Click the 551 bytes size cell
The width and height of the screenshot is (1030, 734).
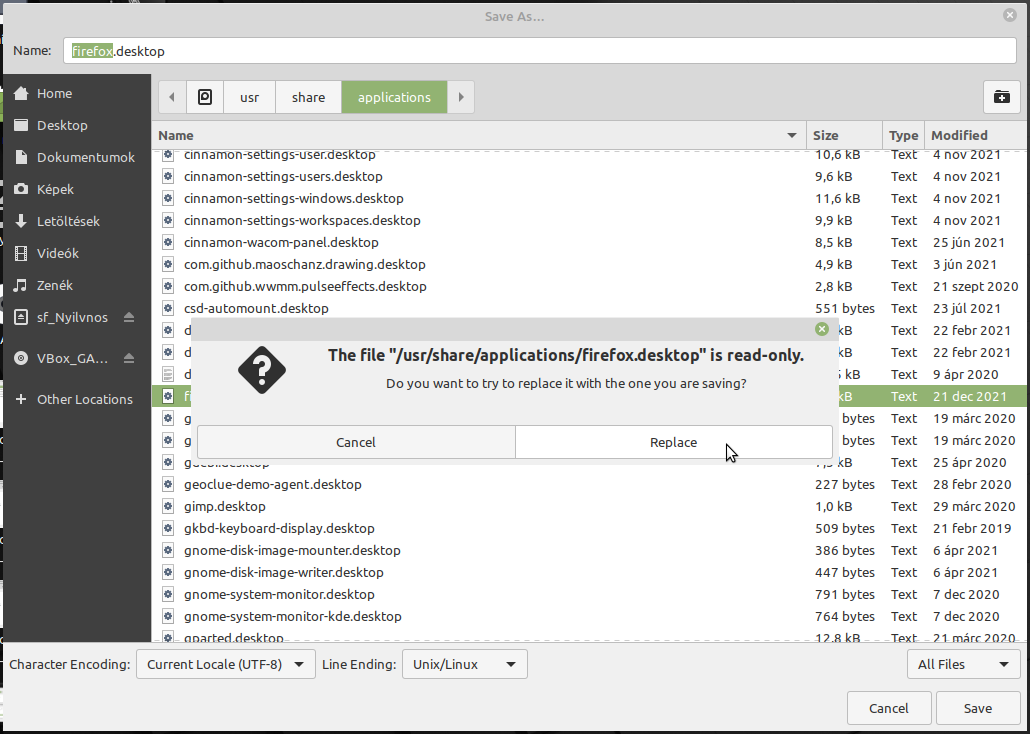click(x=845, y=308)
